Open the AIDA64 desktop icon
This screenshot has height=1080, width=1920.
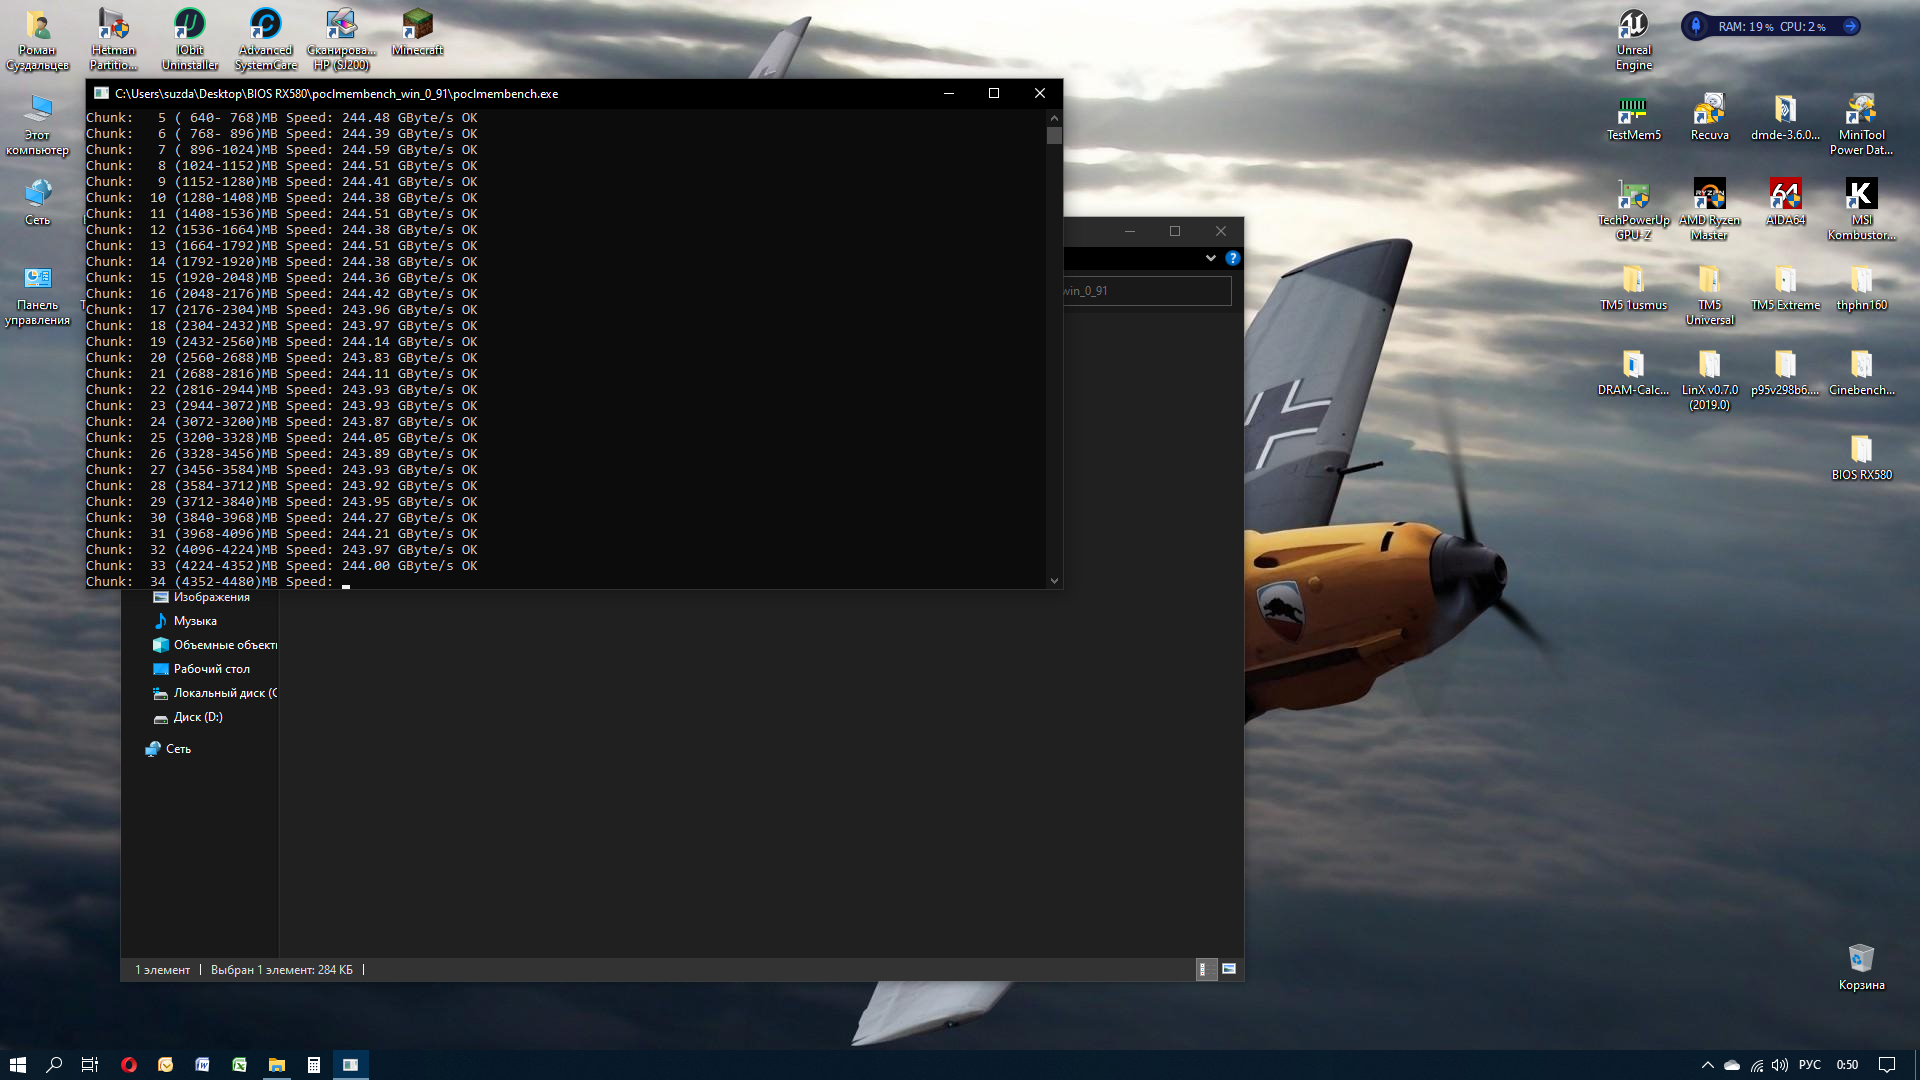coord(1785,195)
